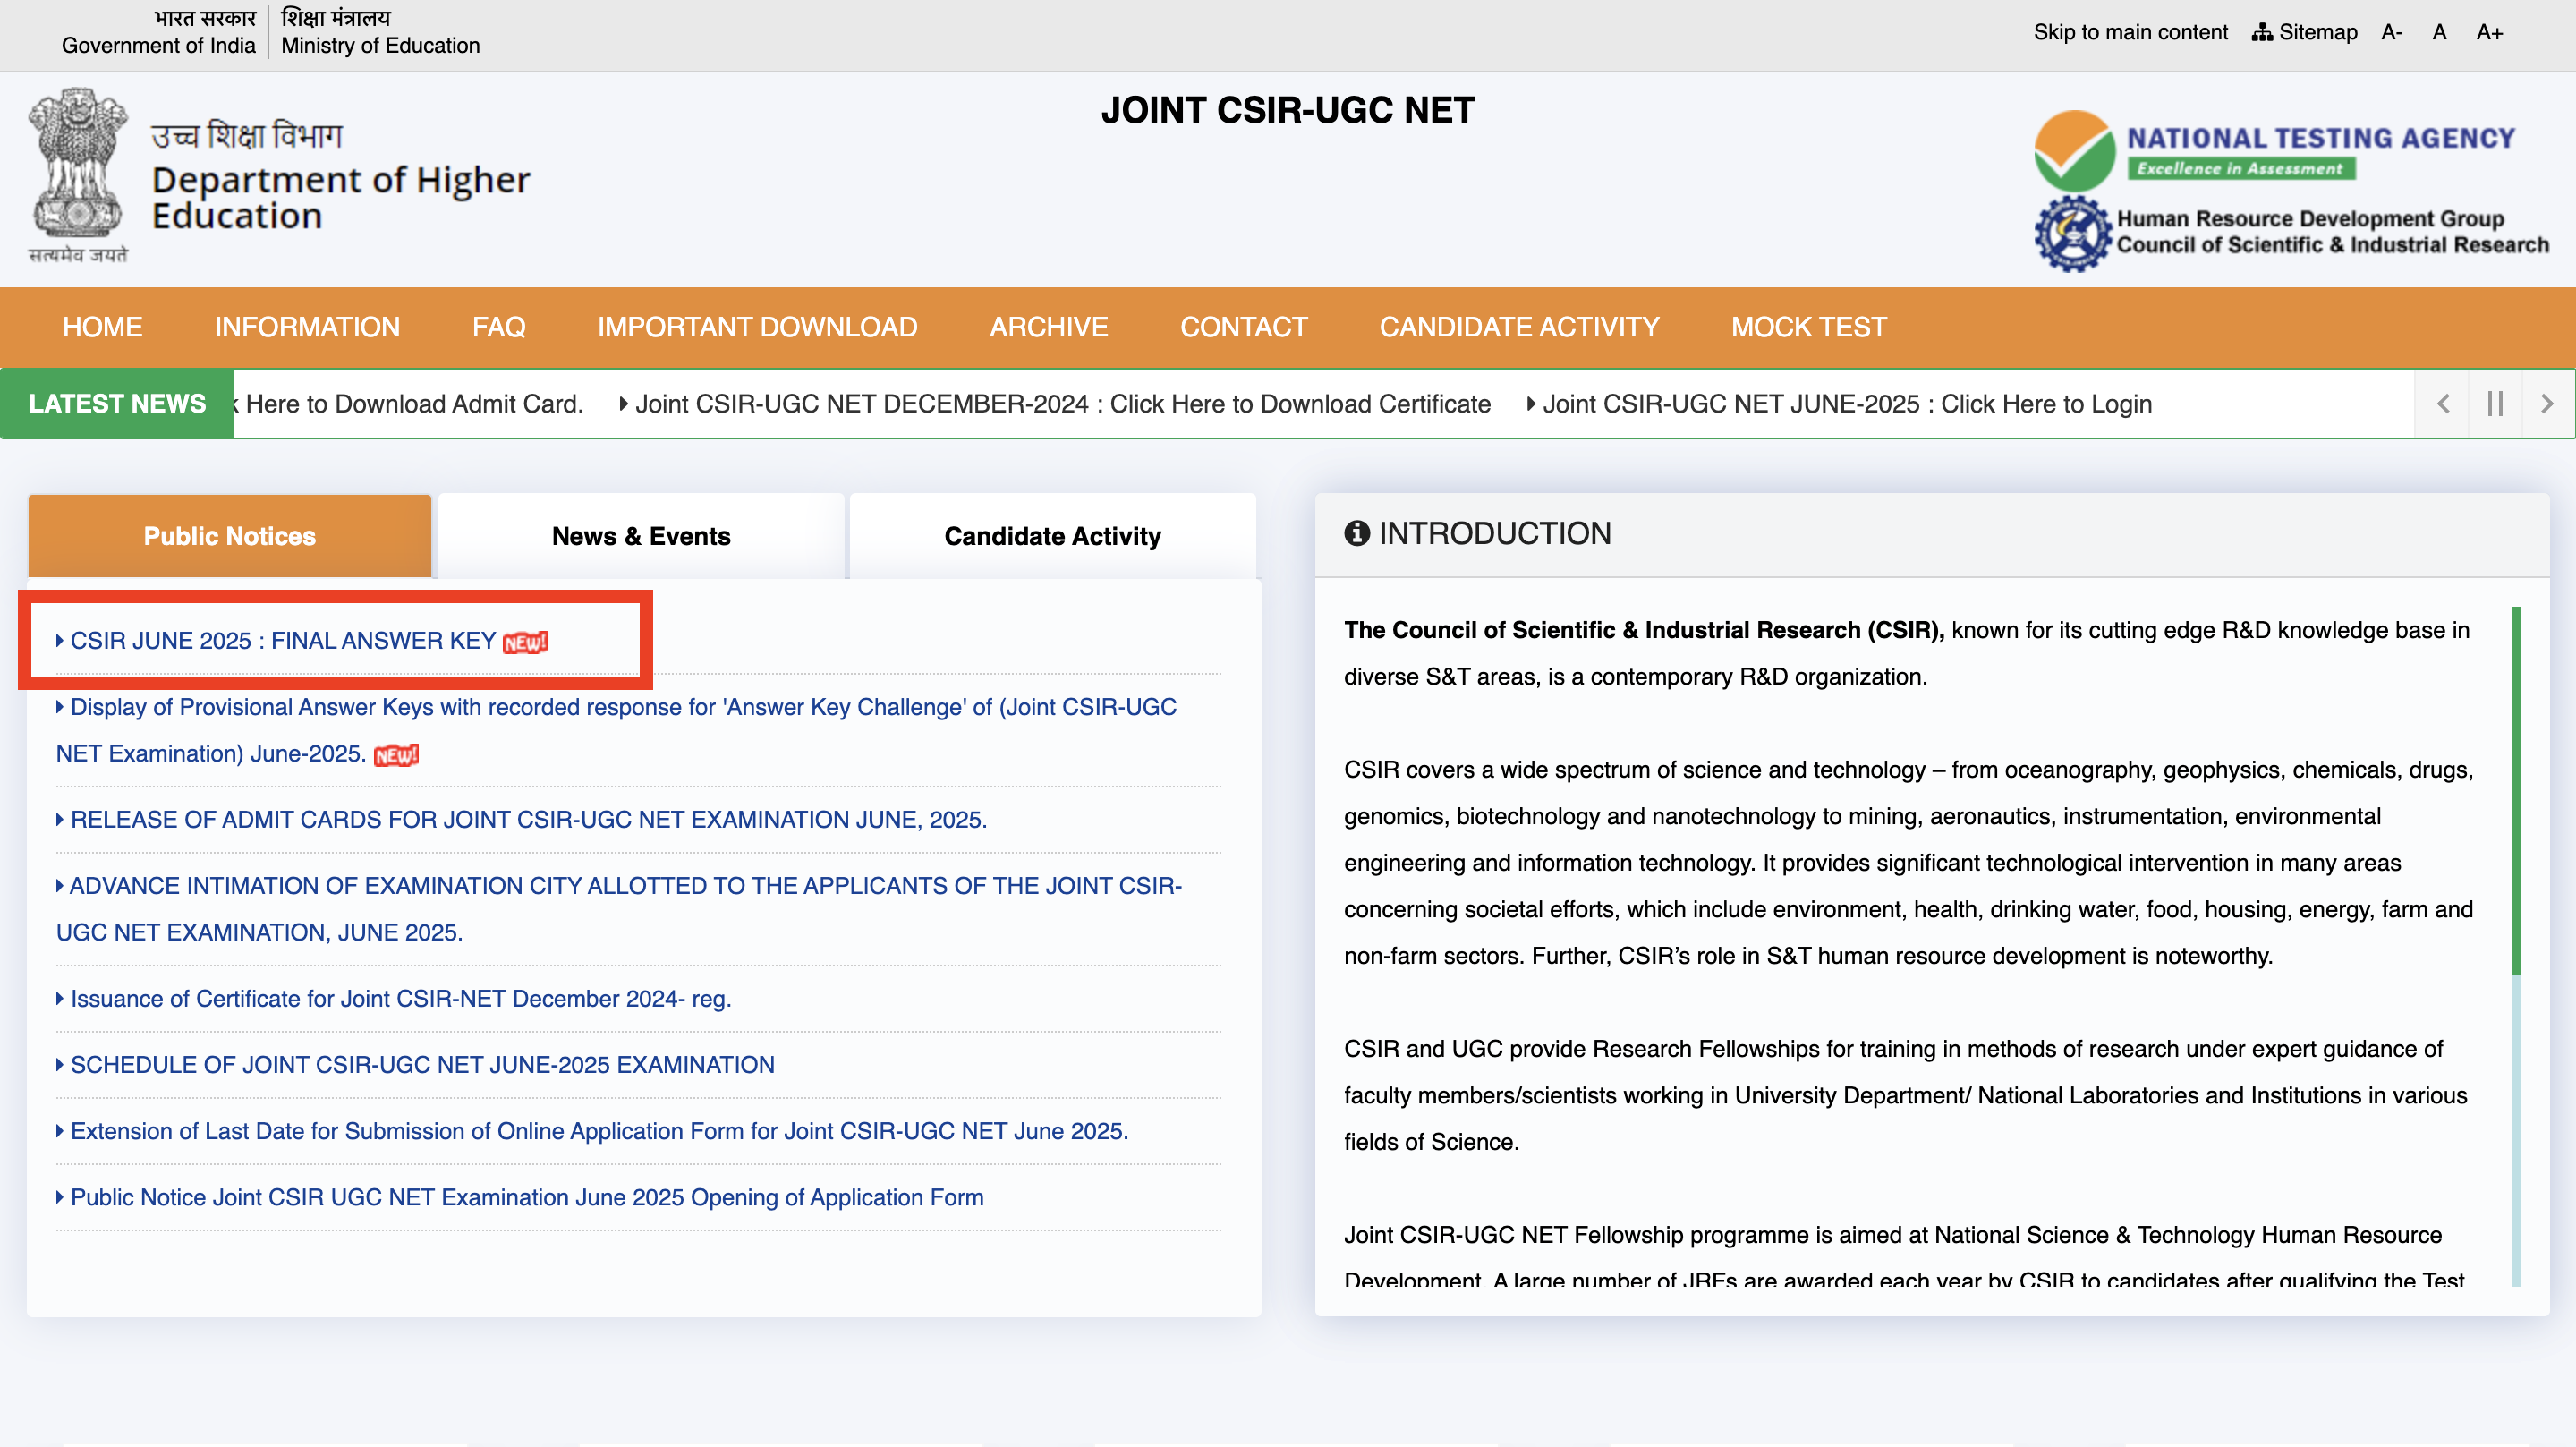This screenshot has width=2576, height=1447.
Task: Click the Skip to main content link
Action: coord(2130,32)
